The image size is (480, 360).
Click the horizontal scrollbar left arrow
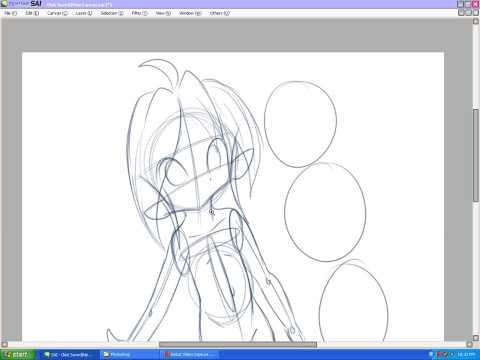coord(4,344)
